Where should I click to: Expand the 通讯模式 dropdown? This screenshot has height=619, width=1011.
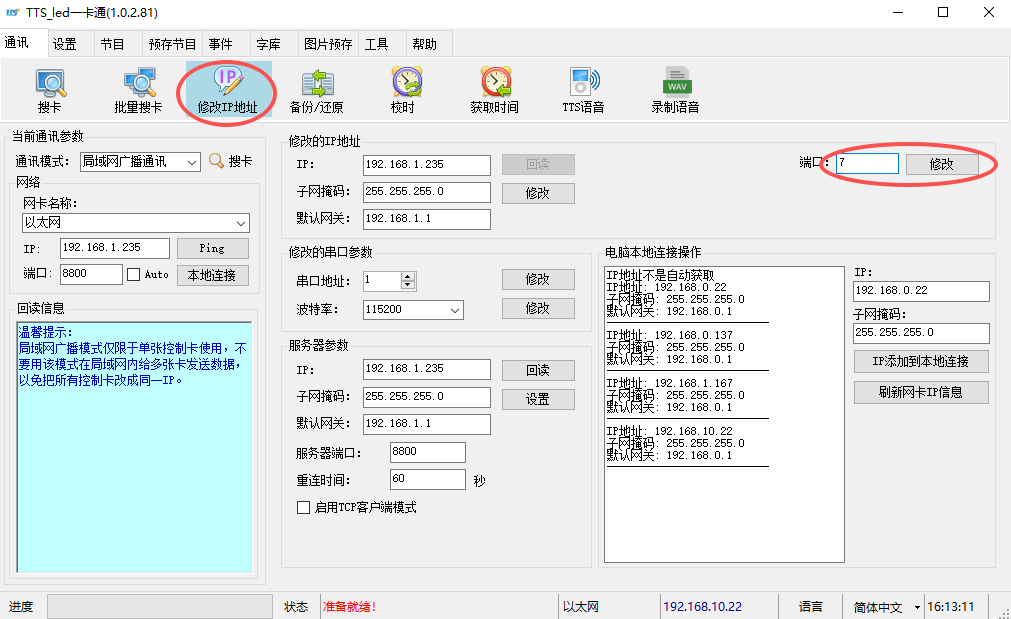191,162
